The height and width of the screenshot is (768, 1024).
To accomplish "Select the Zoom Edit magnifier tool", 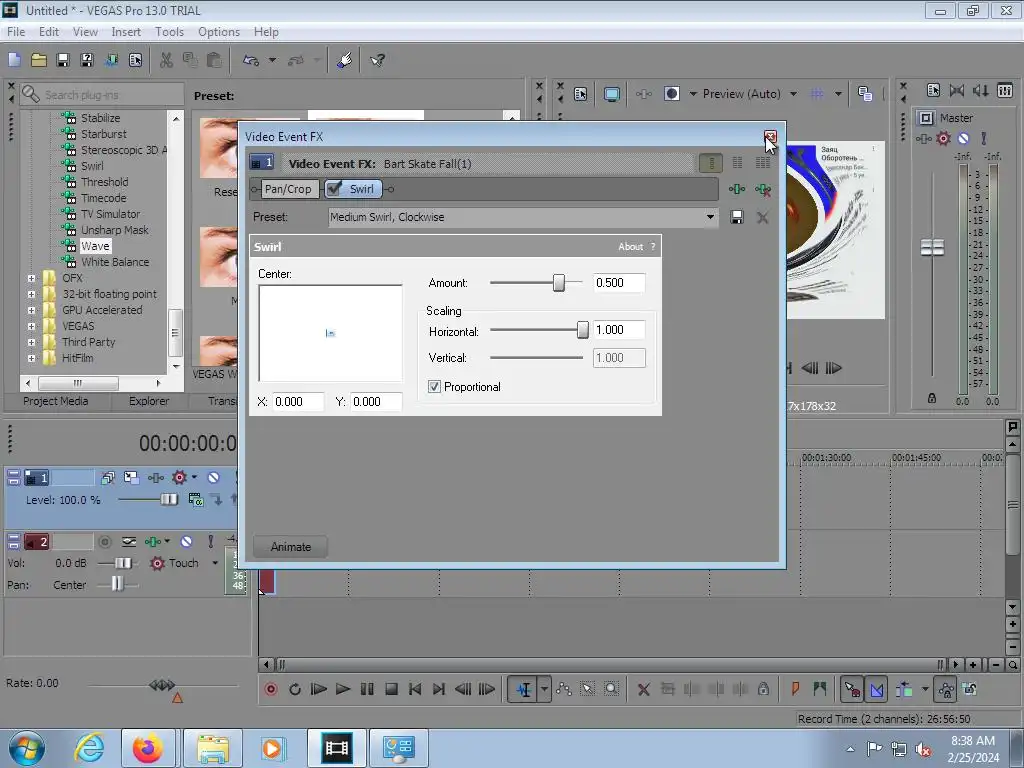I will (x=611, y=689).
